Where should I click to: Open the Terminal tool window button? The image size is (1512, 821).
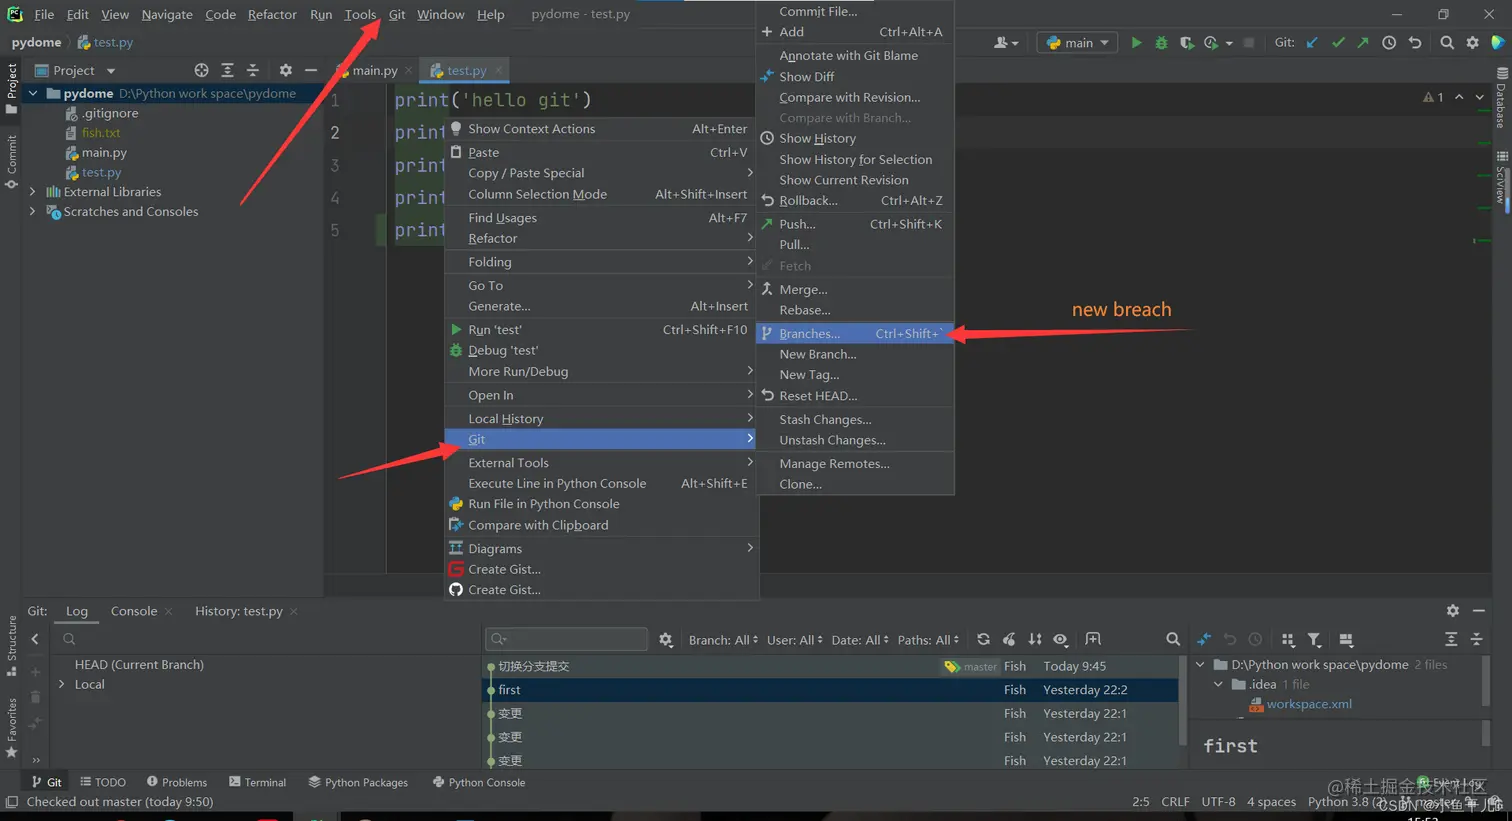[x=257, y=782]
